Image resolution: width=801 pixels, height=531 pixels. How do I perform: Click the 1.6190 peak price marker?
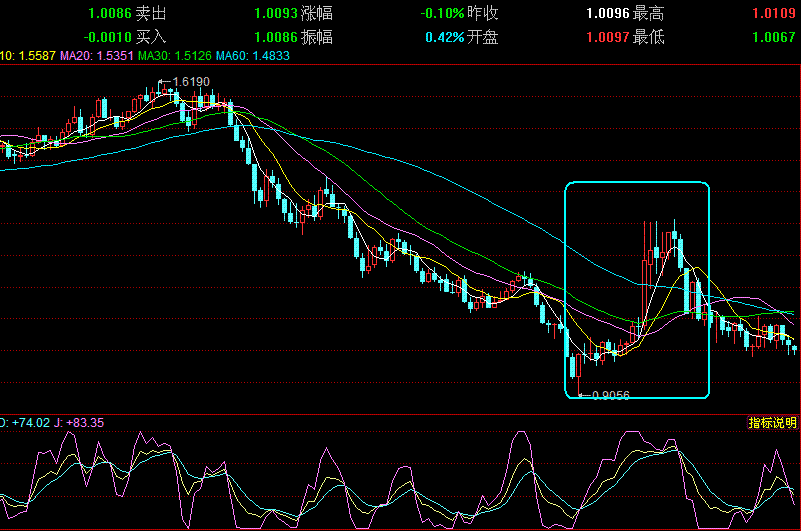[190, 81]
